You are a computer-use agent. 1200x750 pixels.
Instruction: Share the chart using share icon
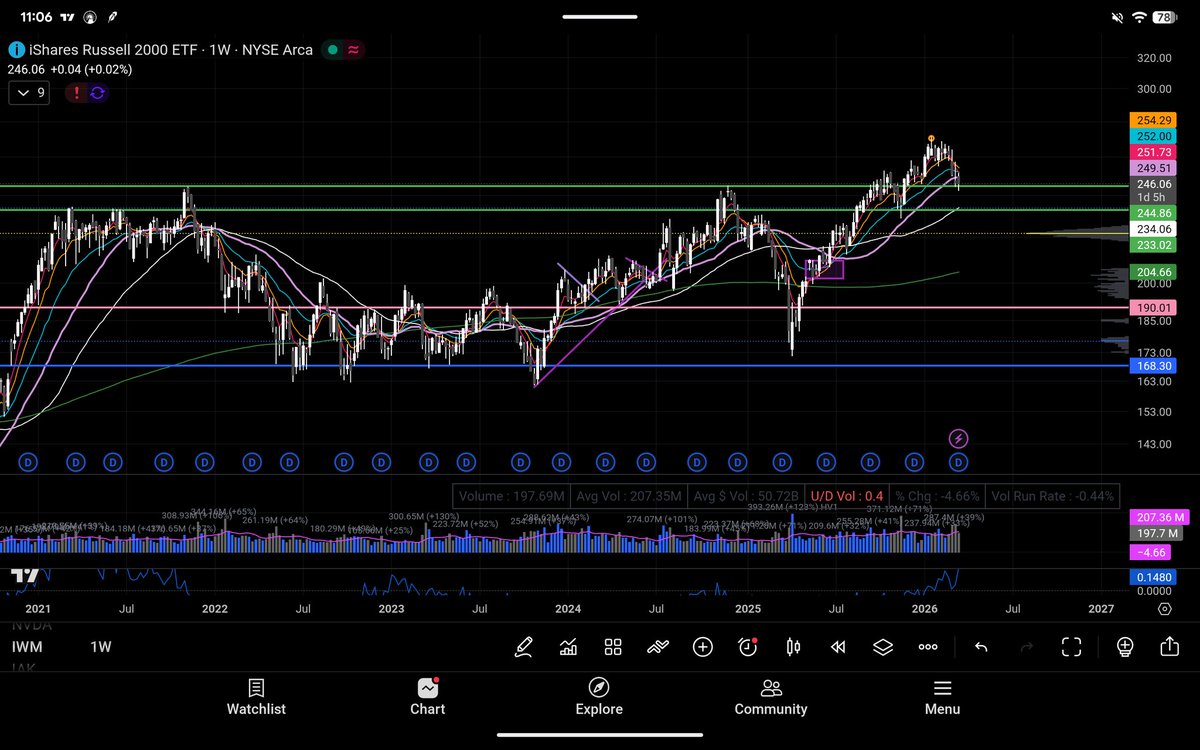click(1170, 646)
